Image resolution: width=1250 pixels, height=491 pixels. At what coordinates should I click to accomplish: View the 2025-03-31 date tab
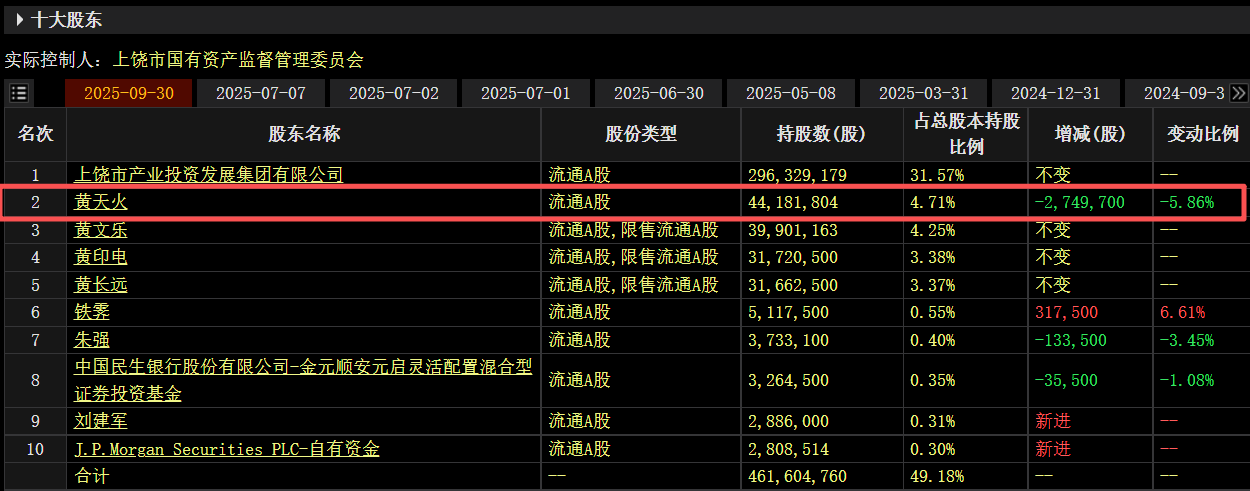coord(923,93)
